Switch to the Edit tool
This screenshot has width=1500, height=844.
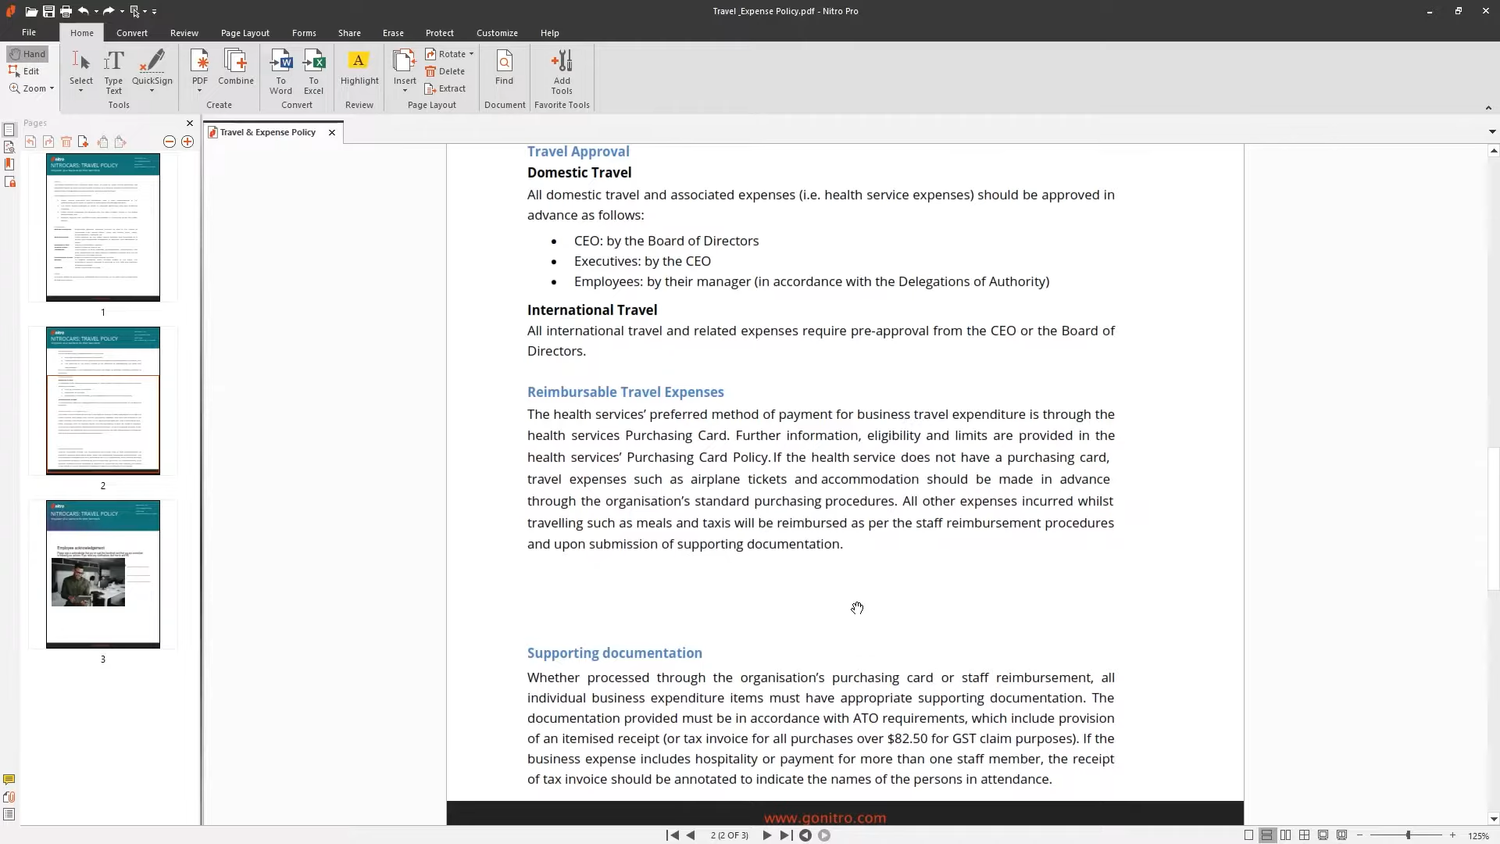pos(24,71)
